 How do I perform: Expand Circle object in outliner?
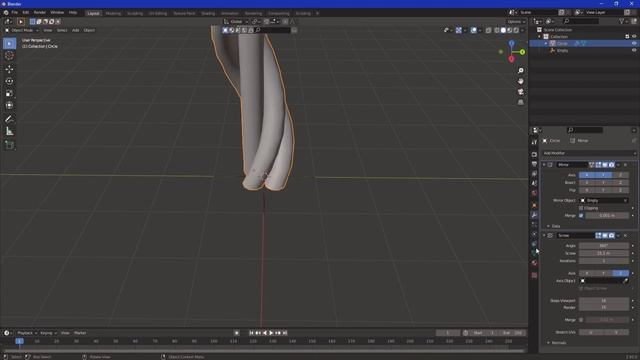tap(546, 43)
